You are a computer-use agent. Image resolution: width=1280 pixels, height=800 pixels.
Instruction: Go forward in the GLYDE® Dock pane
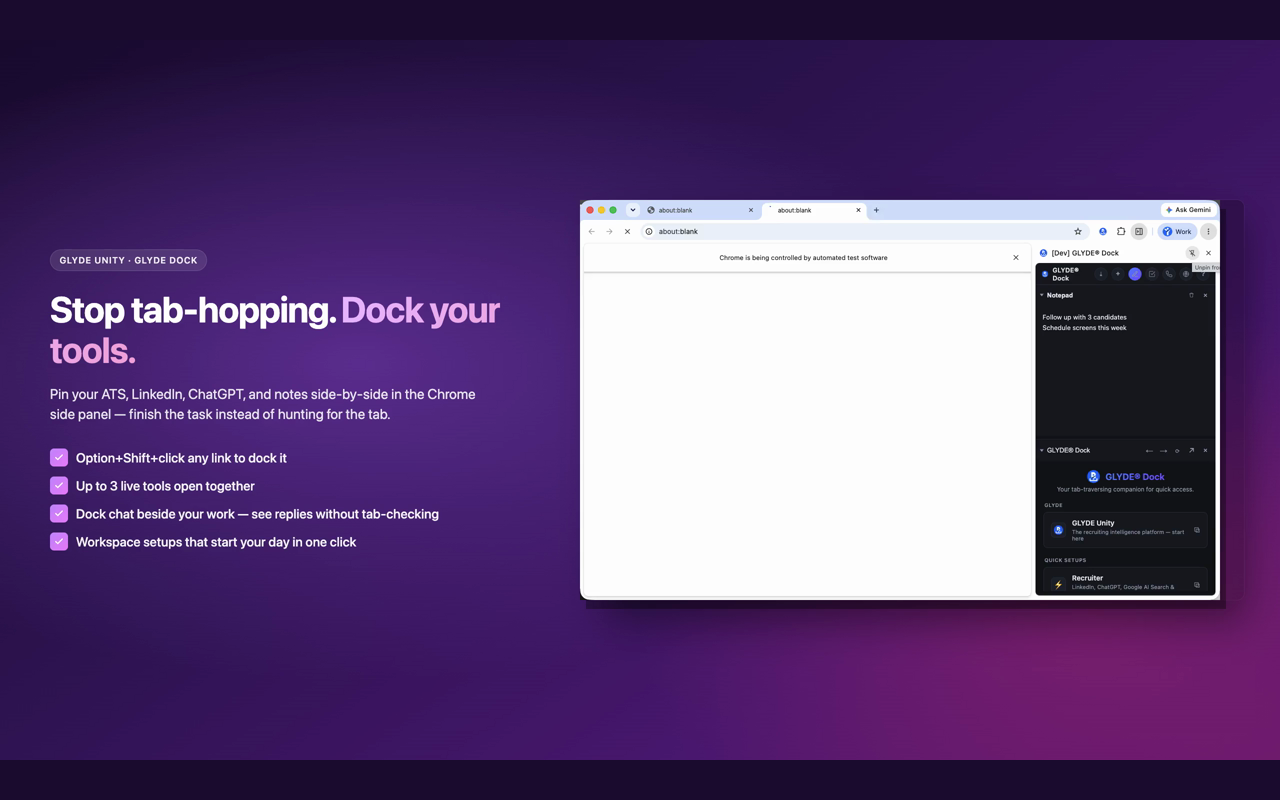pos(1163,450)
